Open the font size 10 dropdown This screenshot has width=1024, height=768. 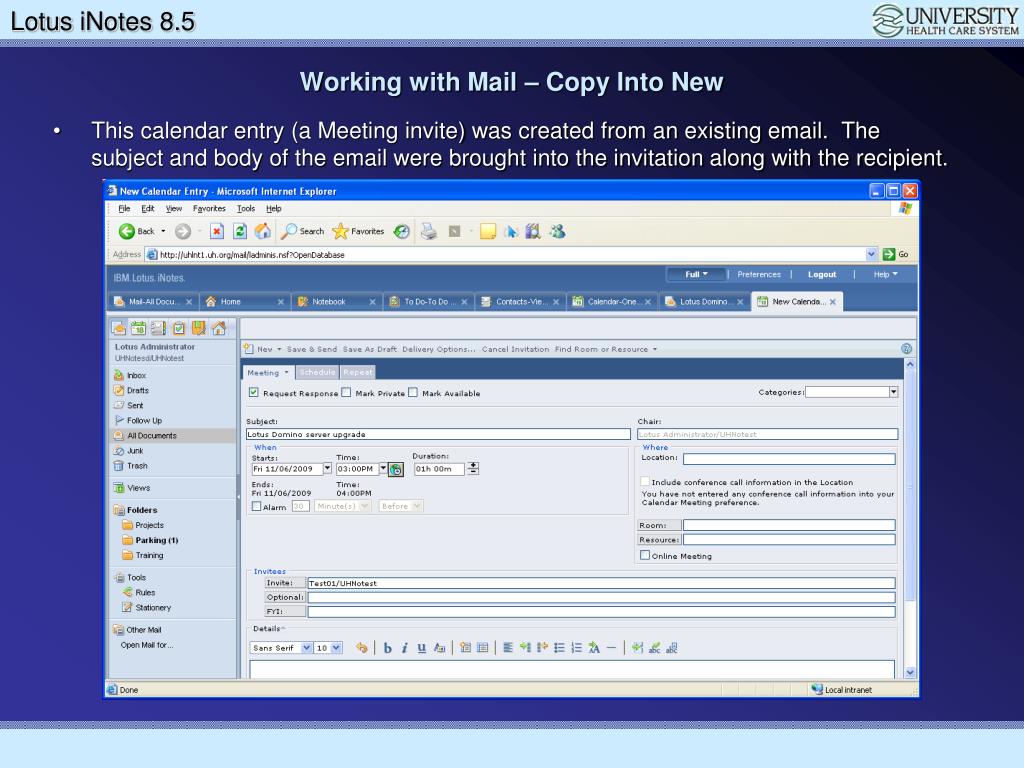(336, 648)
